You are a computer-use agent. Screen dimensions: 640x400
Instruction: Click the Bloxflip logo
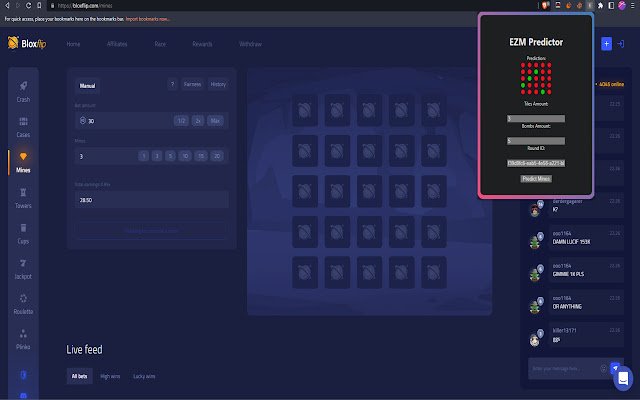(x=27, y=43)
